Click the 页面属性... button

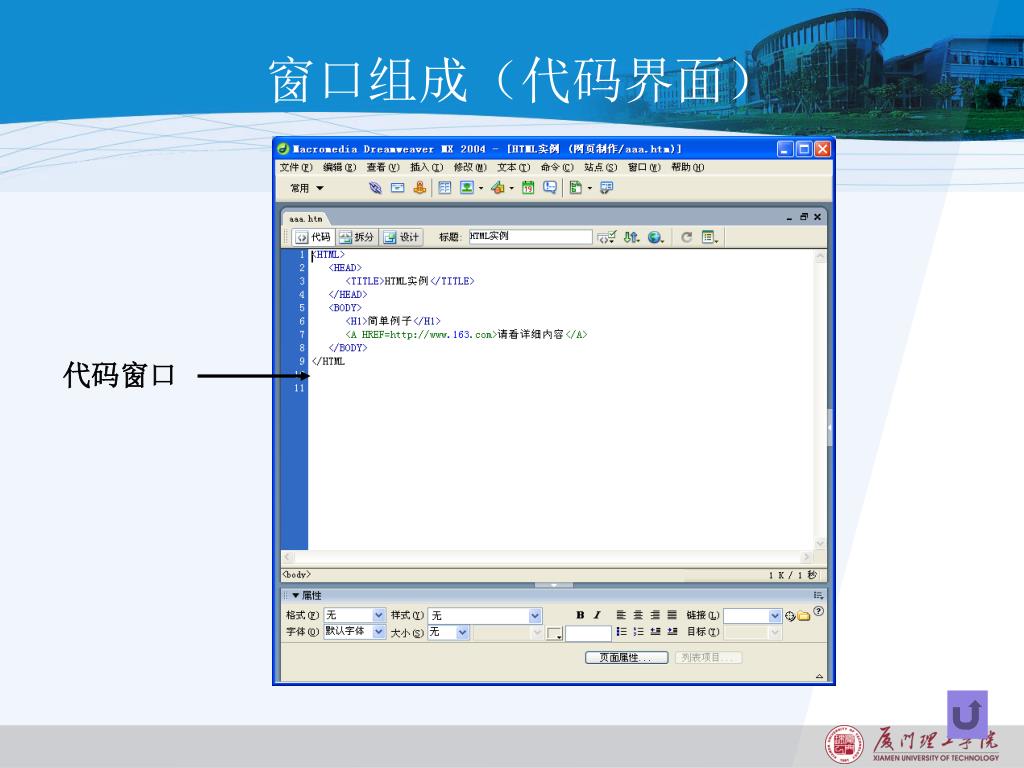click(x=626, y=658)
